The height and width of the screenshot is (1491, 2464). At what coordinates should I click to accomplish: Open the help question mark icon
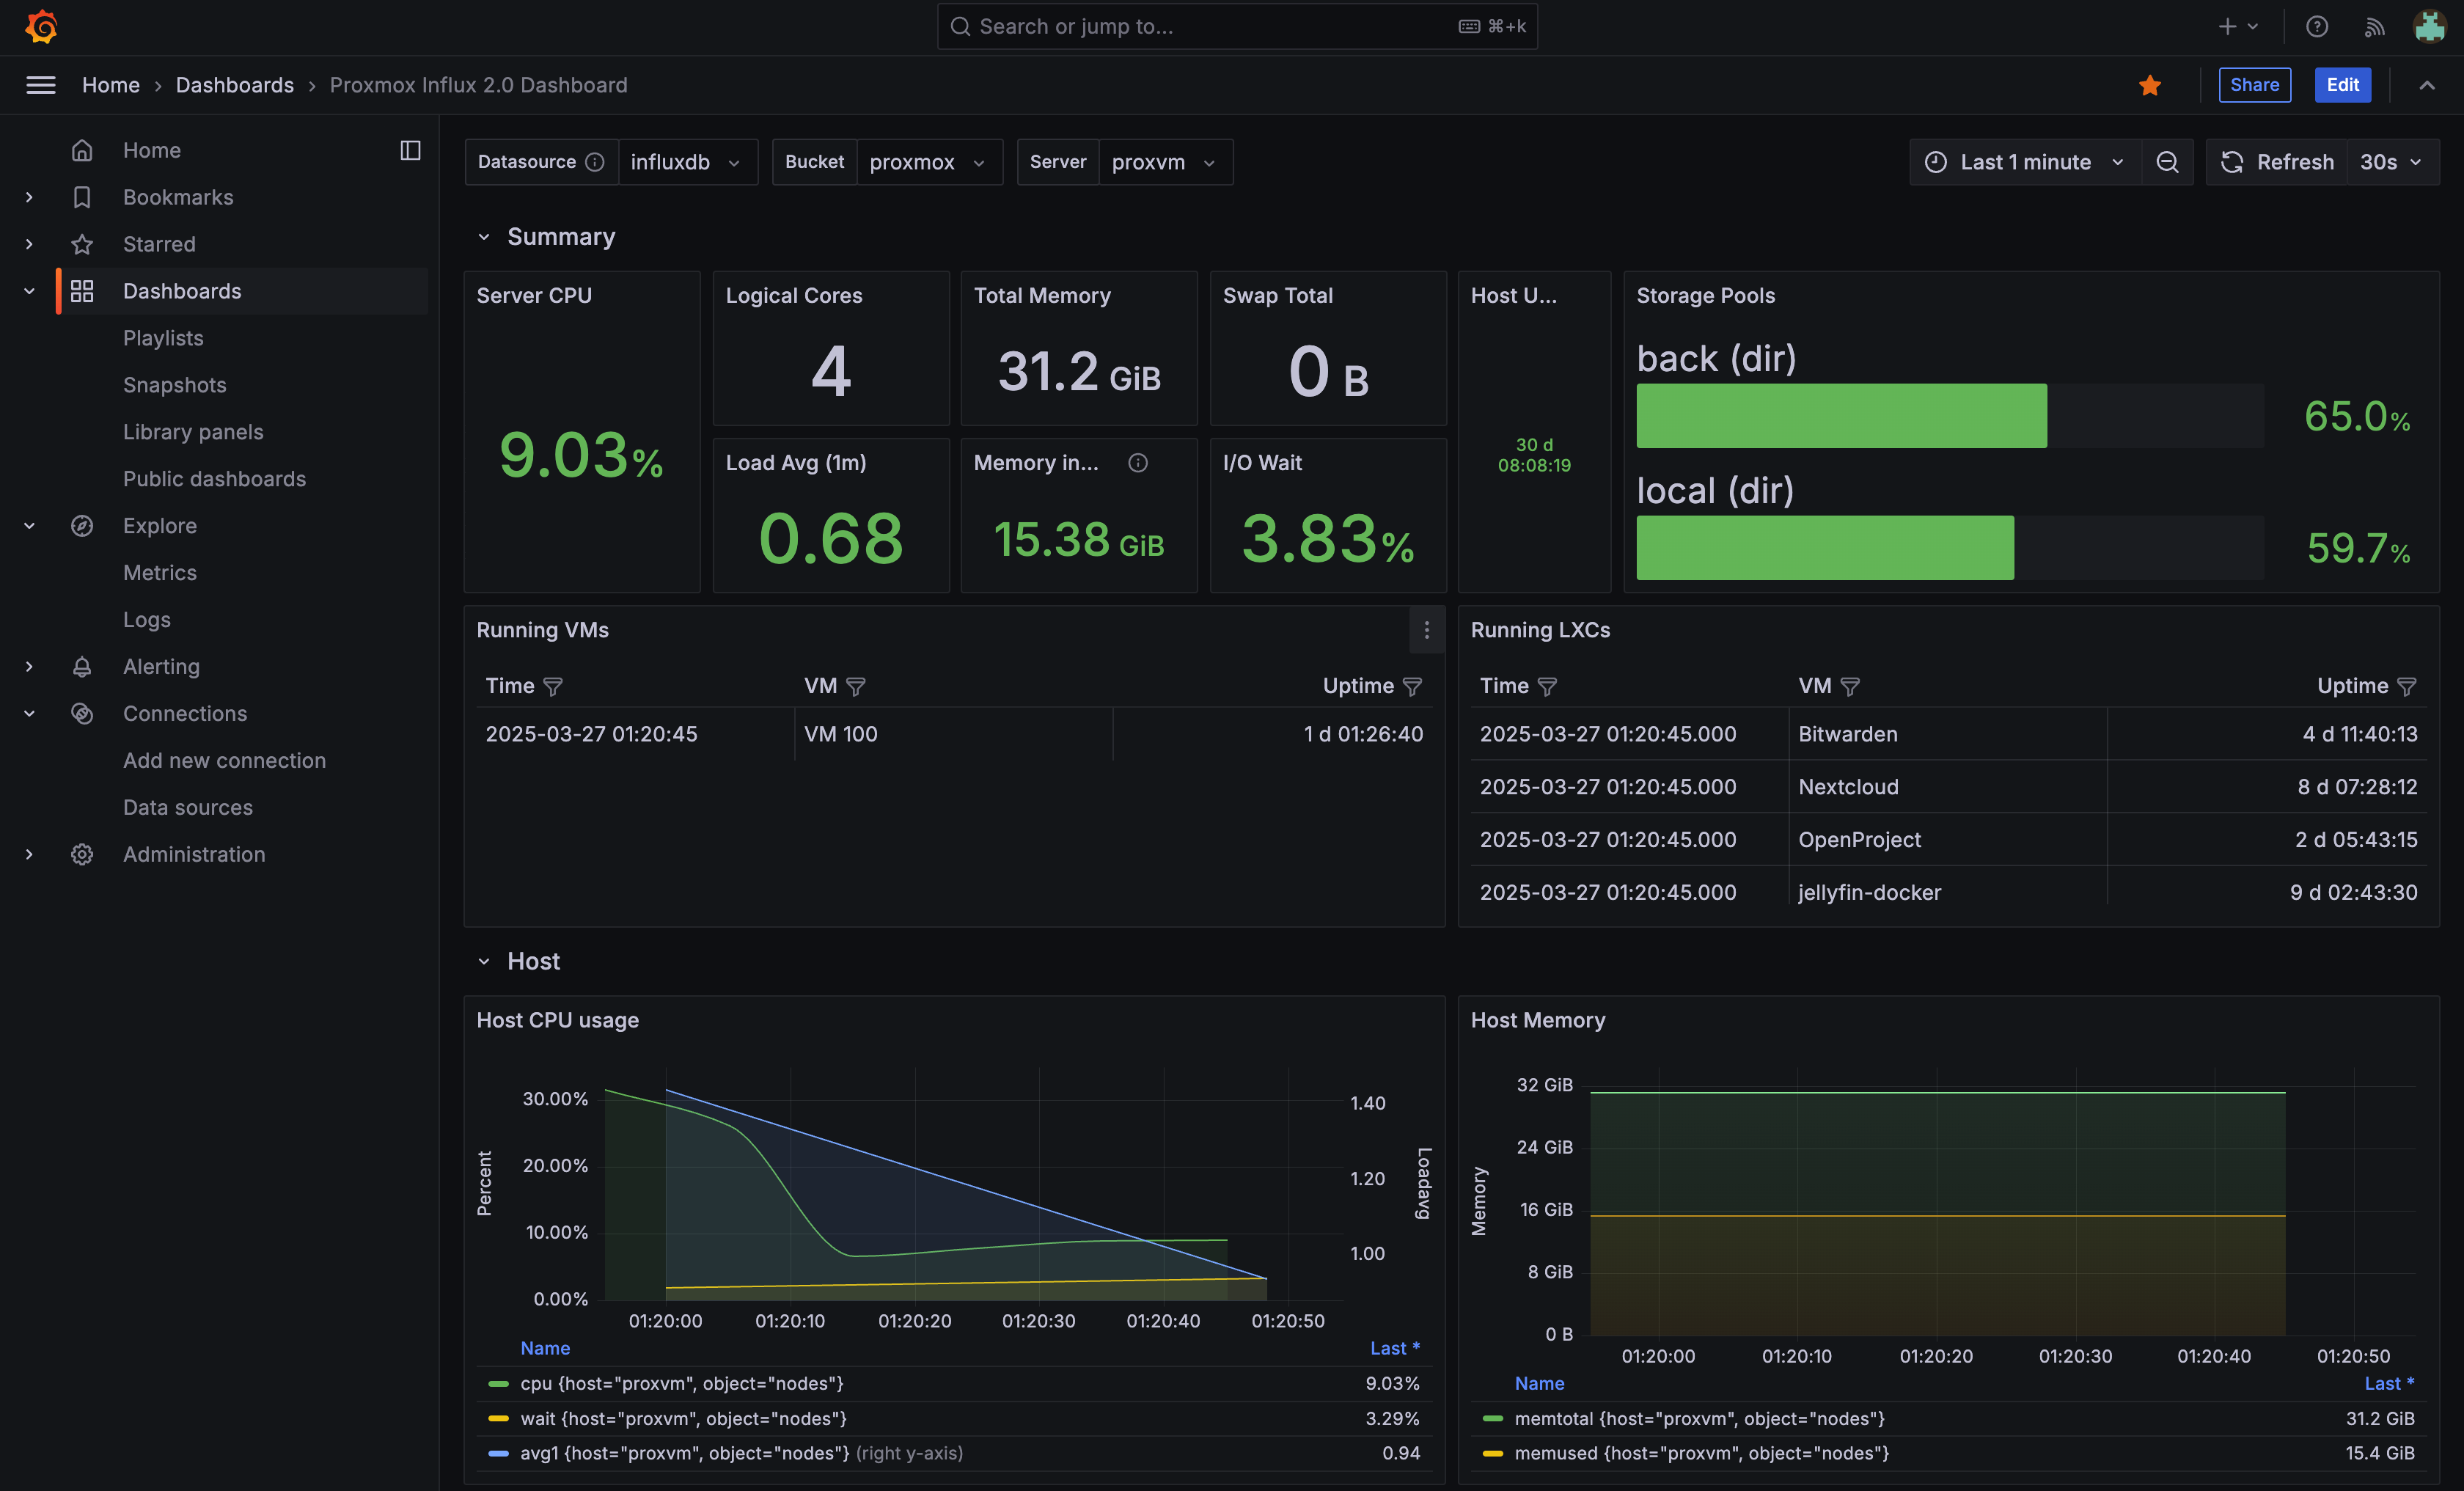2317,27
